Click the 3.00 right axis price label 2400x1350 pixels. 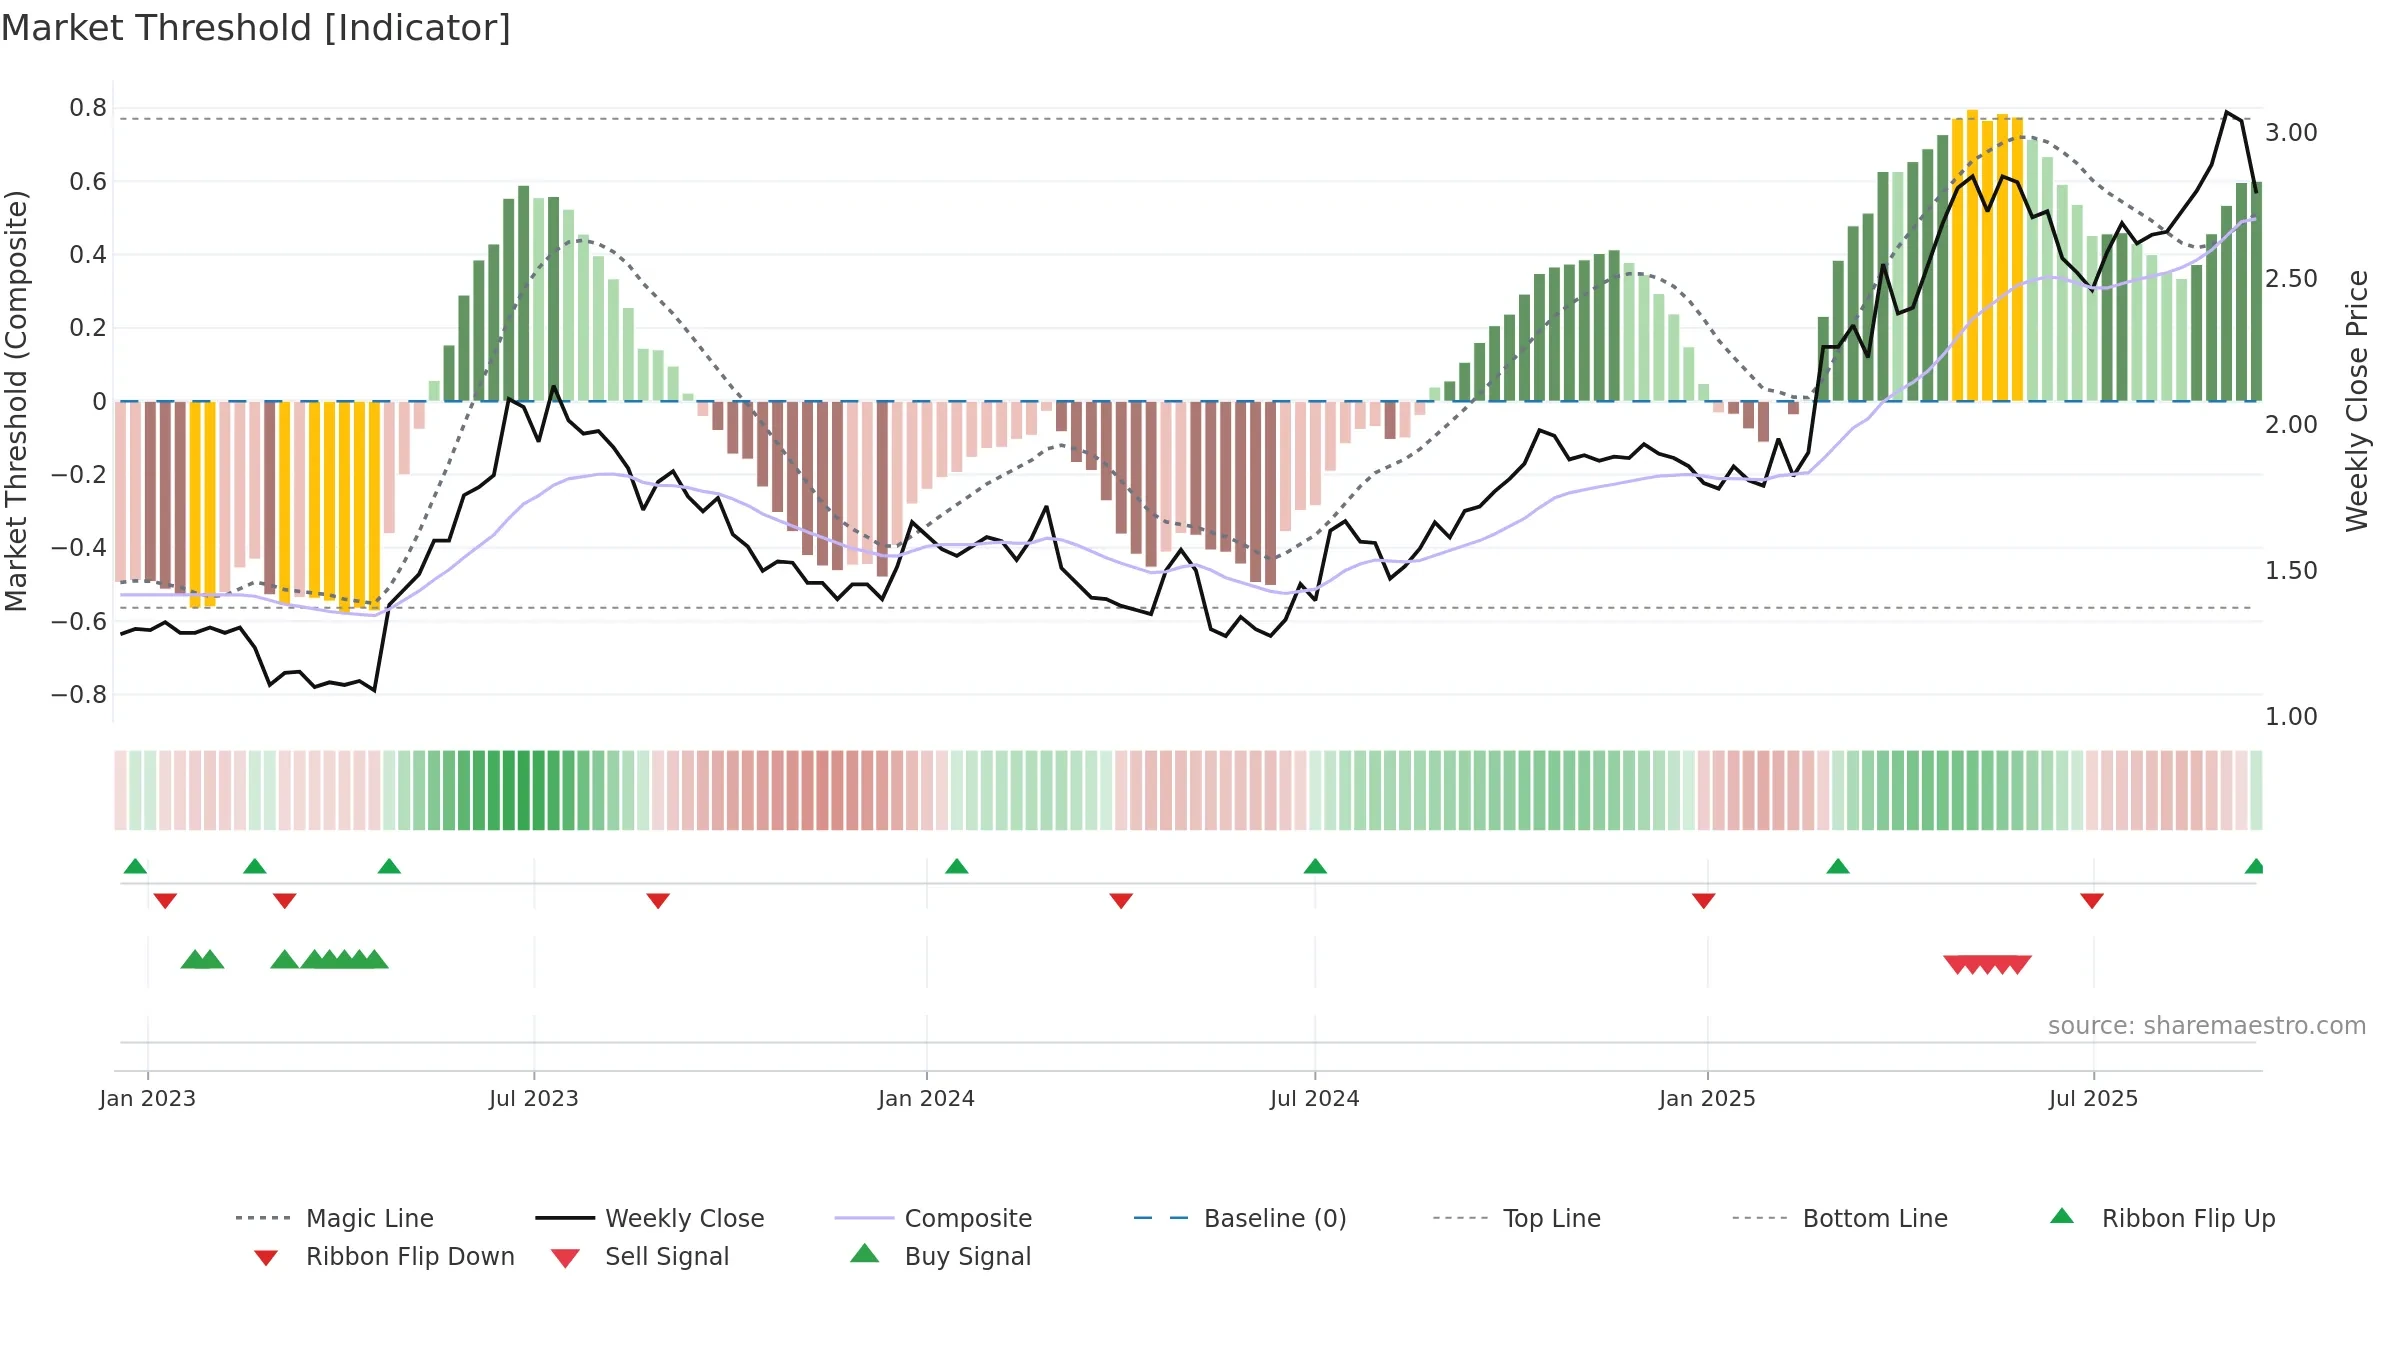pyautogui.click(x=2291, y=133)
